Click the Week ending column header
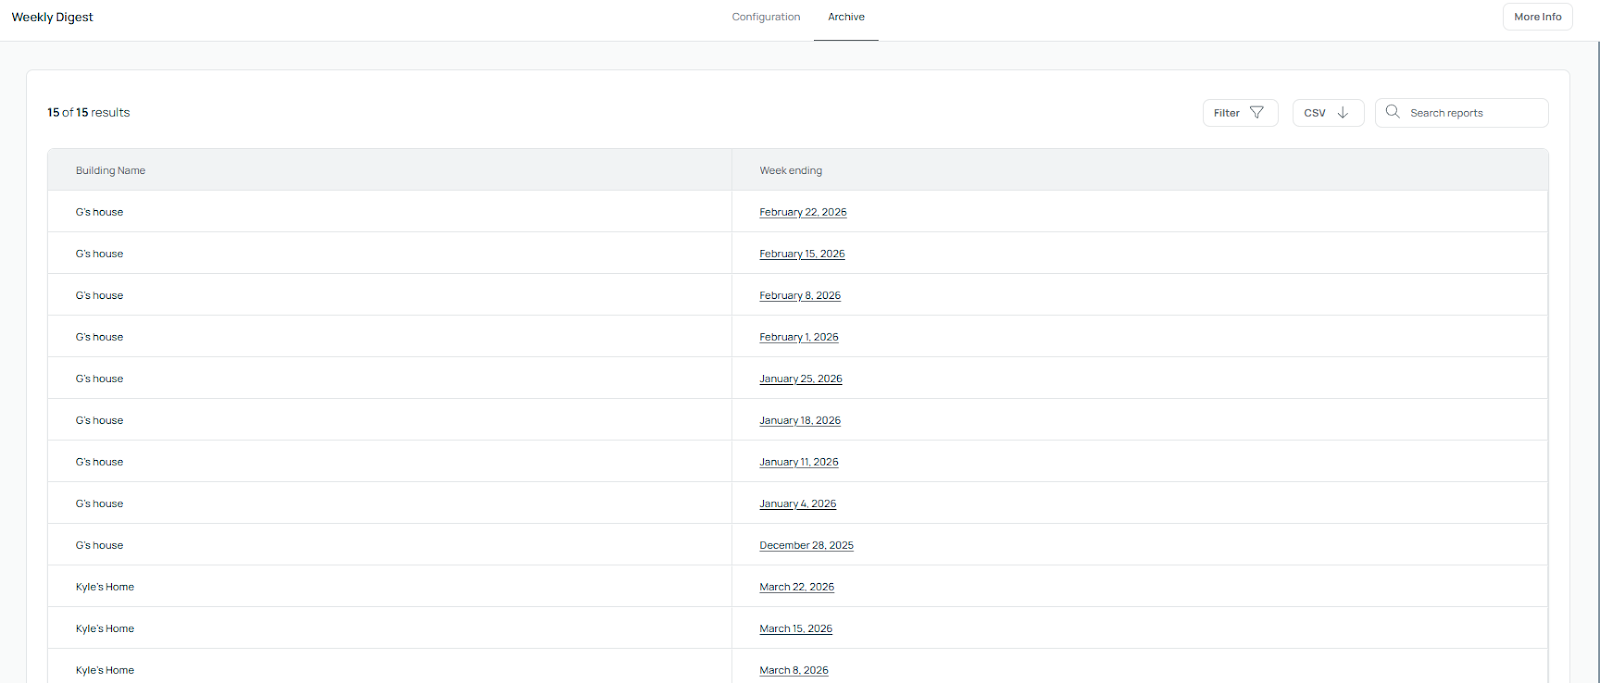Screen dimensions: 1600x683 (790, 171)
